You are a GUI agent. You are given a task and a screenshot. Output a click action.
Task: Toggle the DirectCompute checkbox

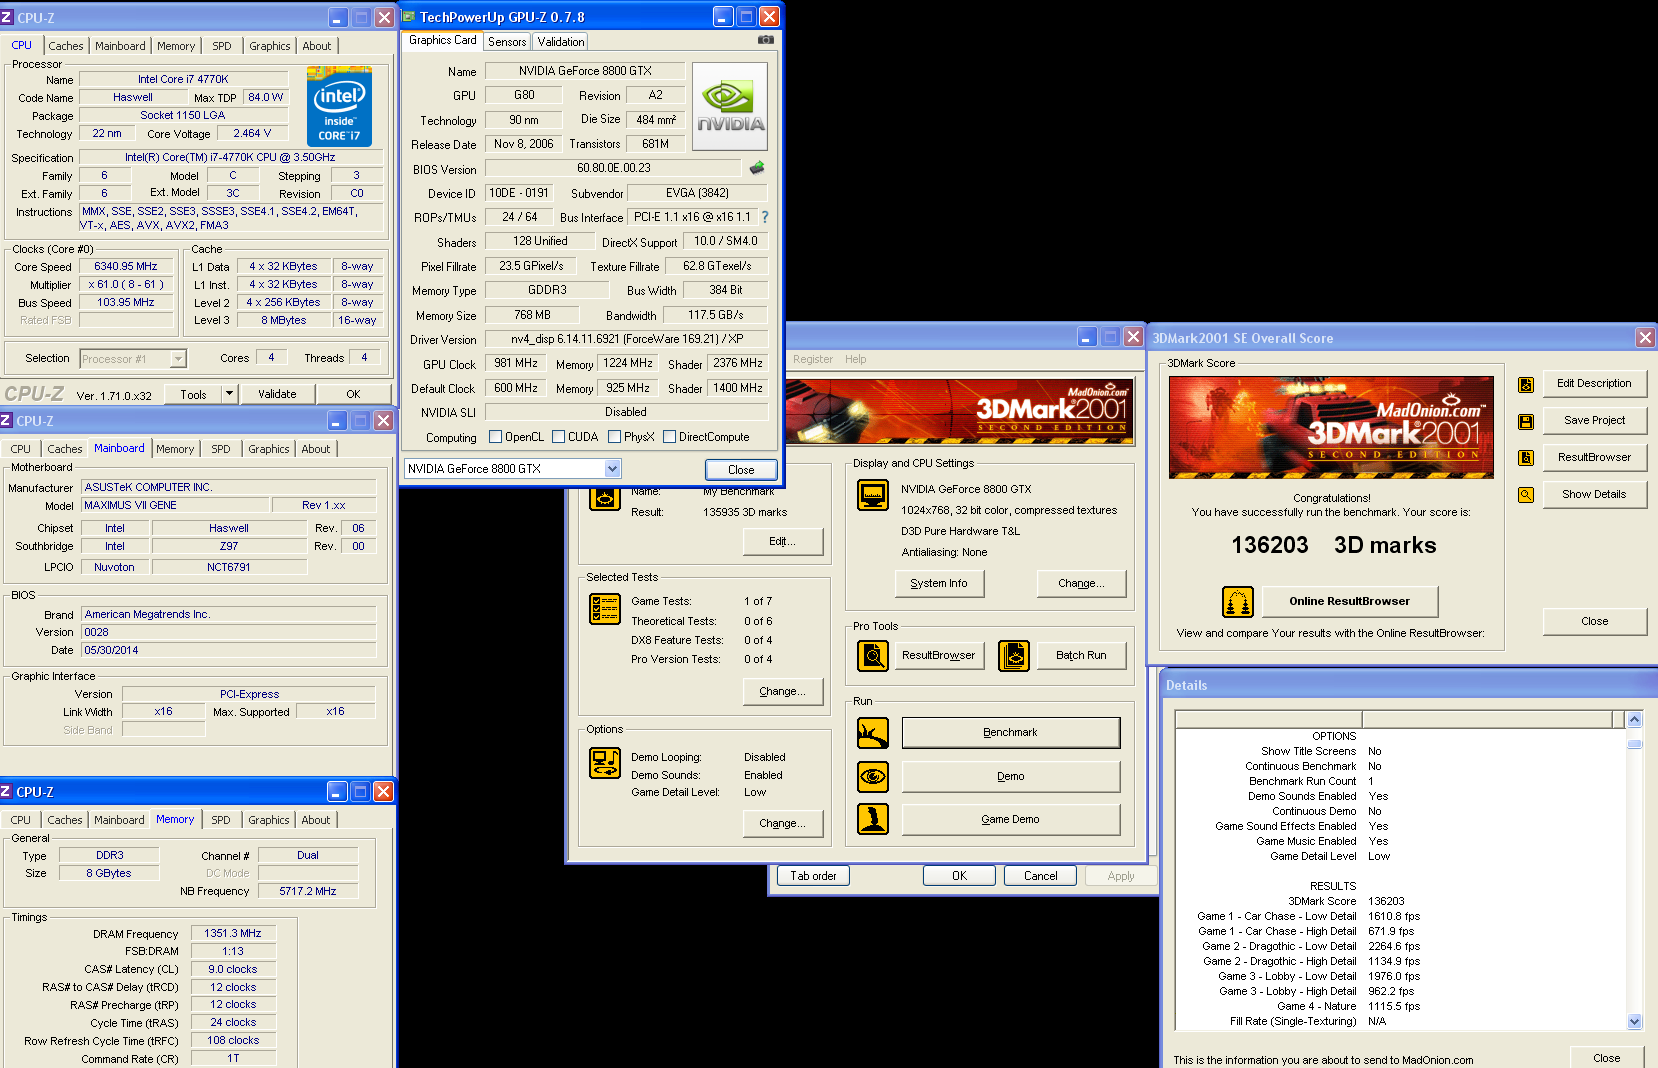(x=669, y=437)
